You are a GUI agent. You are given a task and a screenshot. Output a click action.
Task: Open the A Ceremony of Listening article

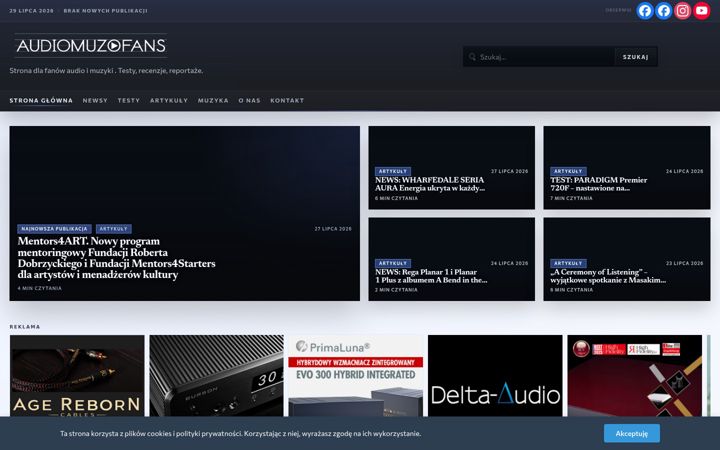tap(608, 276)
